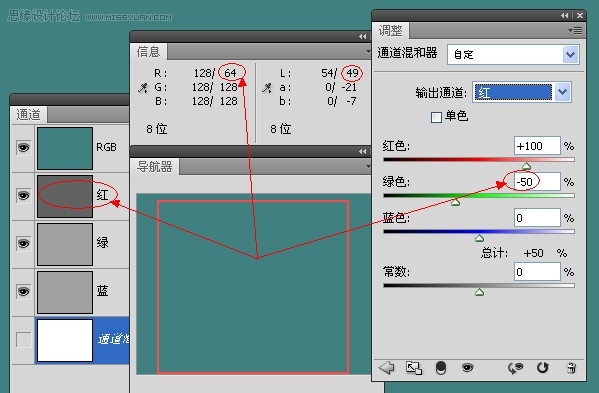Click the 常数 constant input field

click(537, 272)
